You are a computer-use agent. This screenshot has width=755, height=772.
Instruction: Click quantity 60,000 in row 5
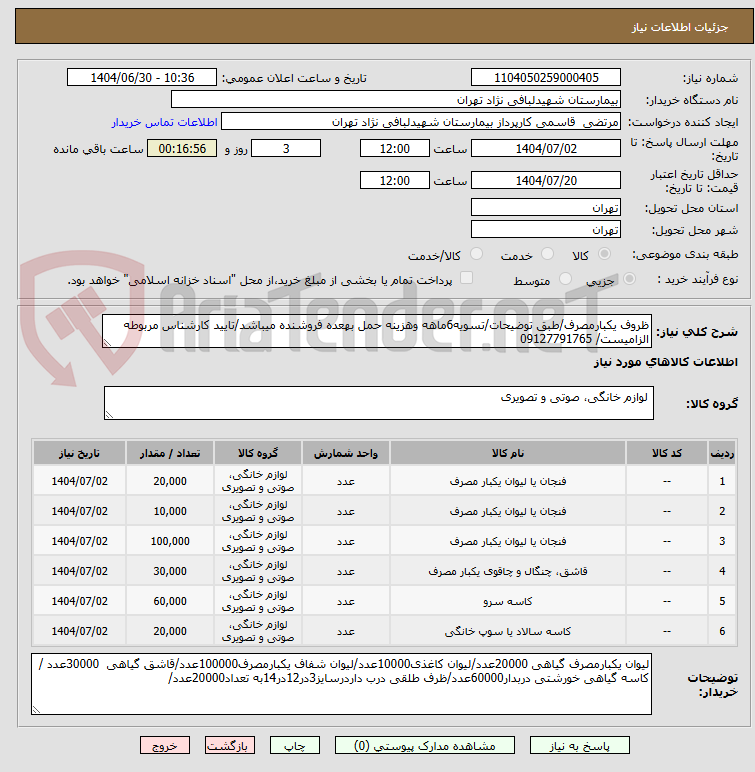coord(170,601)
